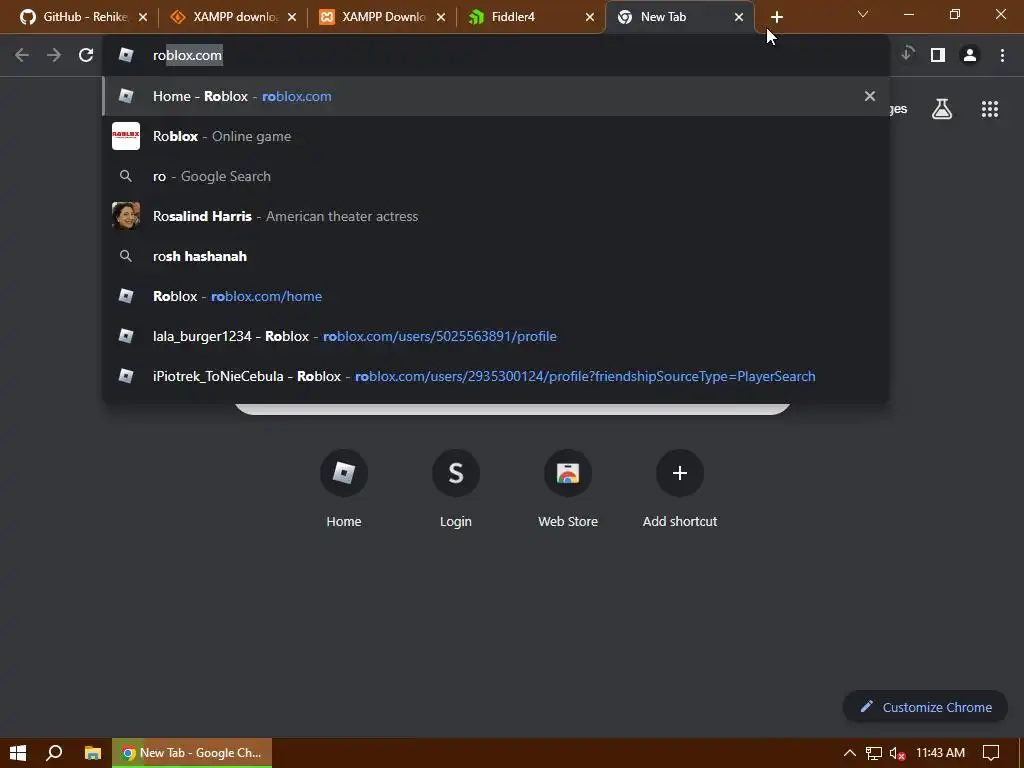Screen dimensions: 1024x768
Task: Close the Fiddler4 tab
Action: pos(590,17)
